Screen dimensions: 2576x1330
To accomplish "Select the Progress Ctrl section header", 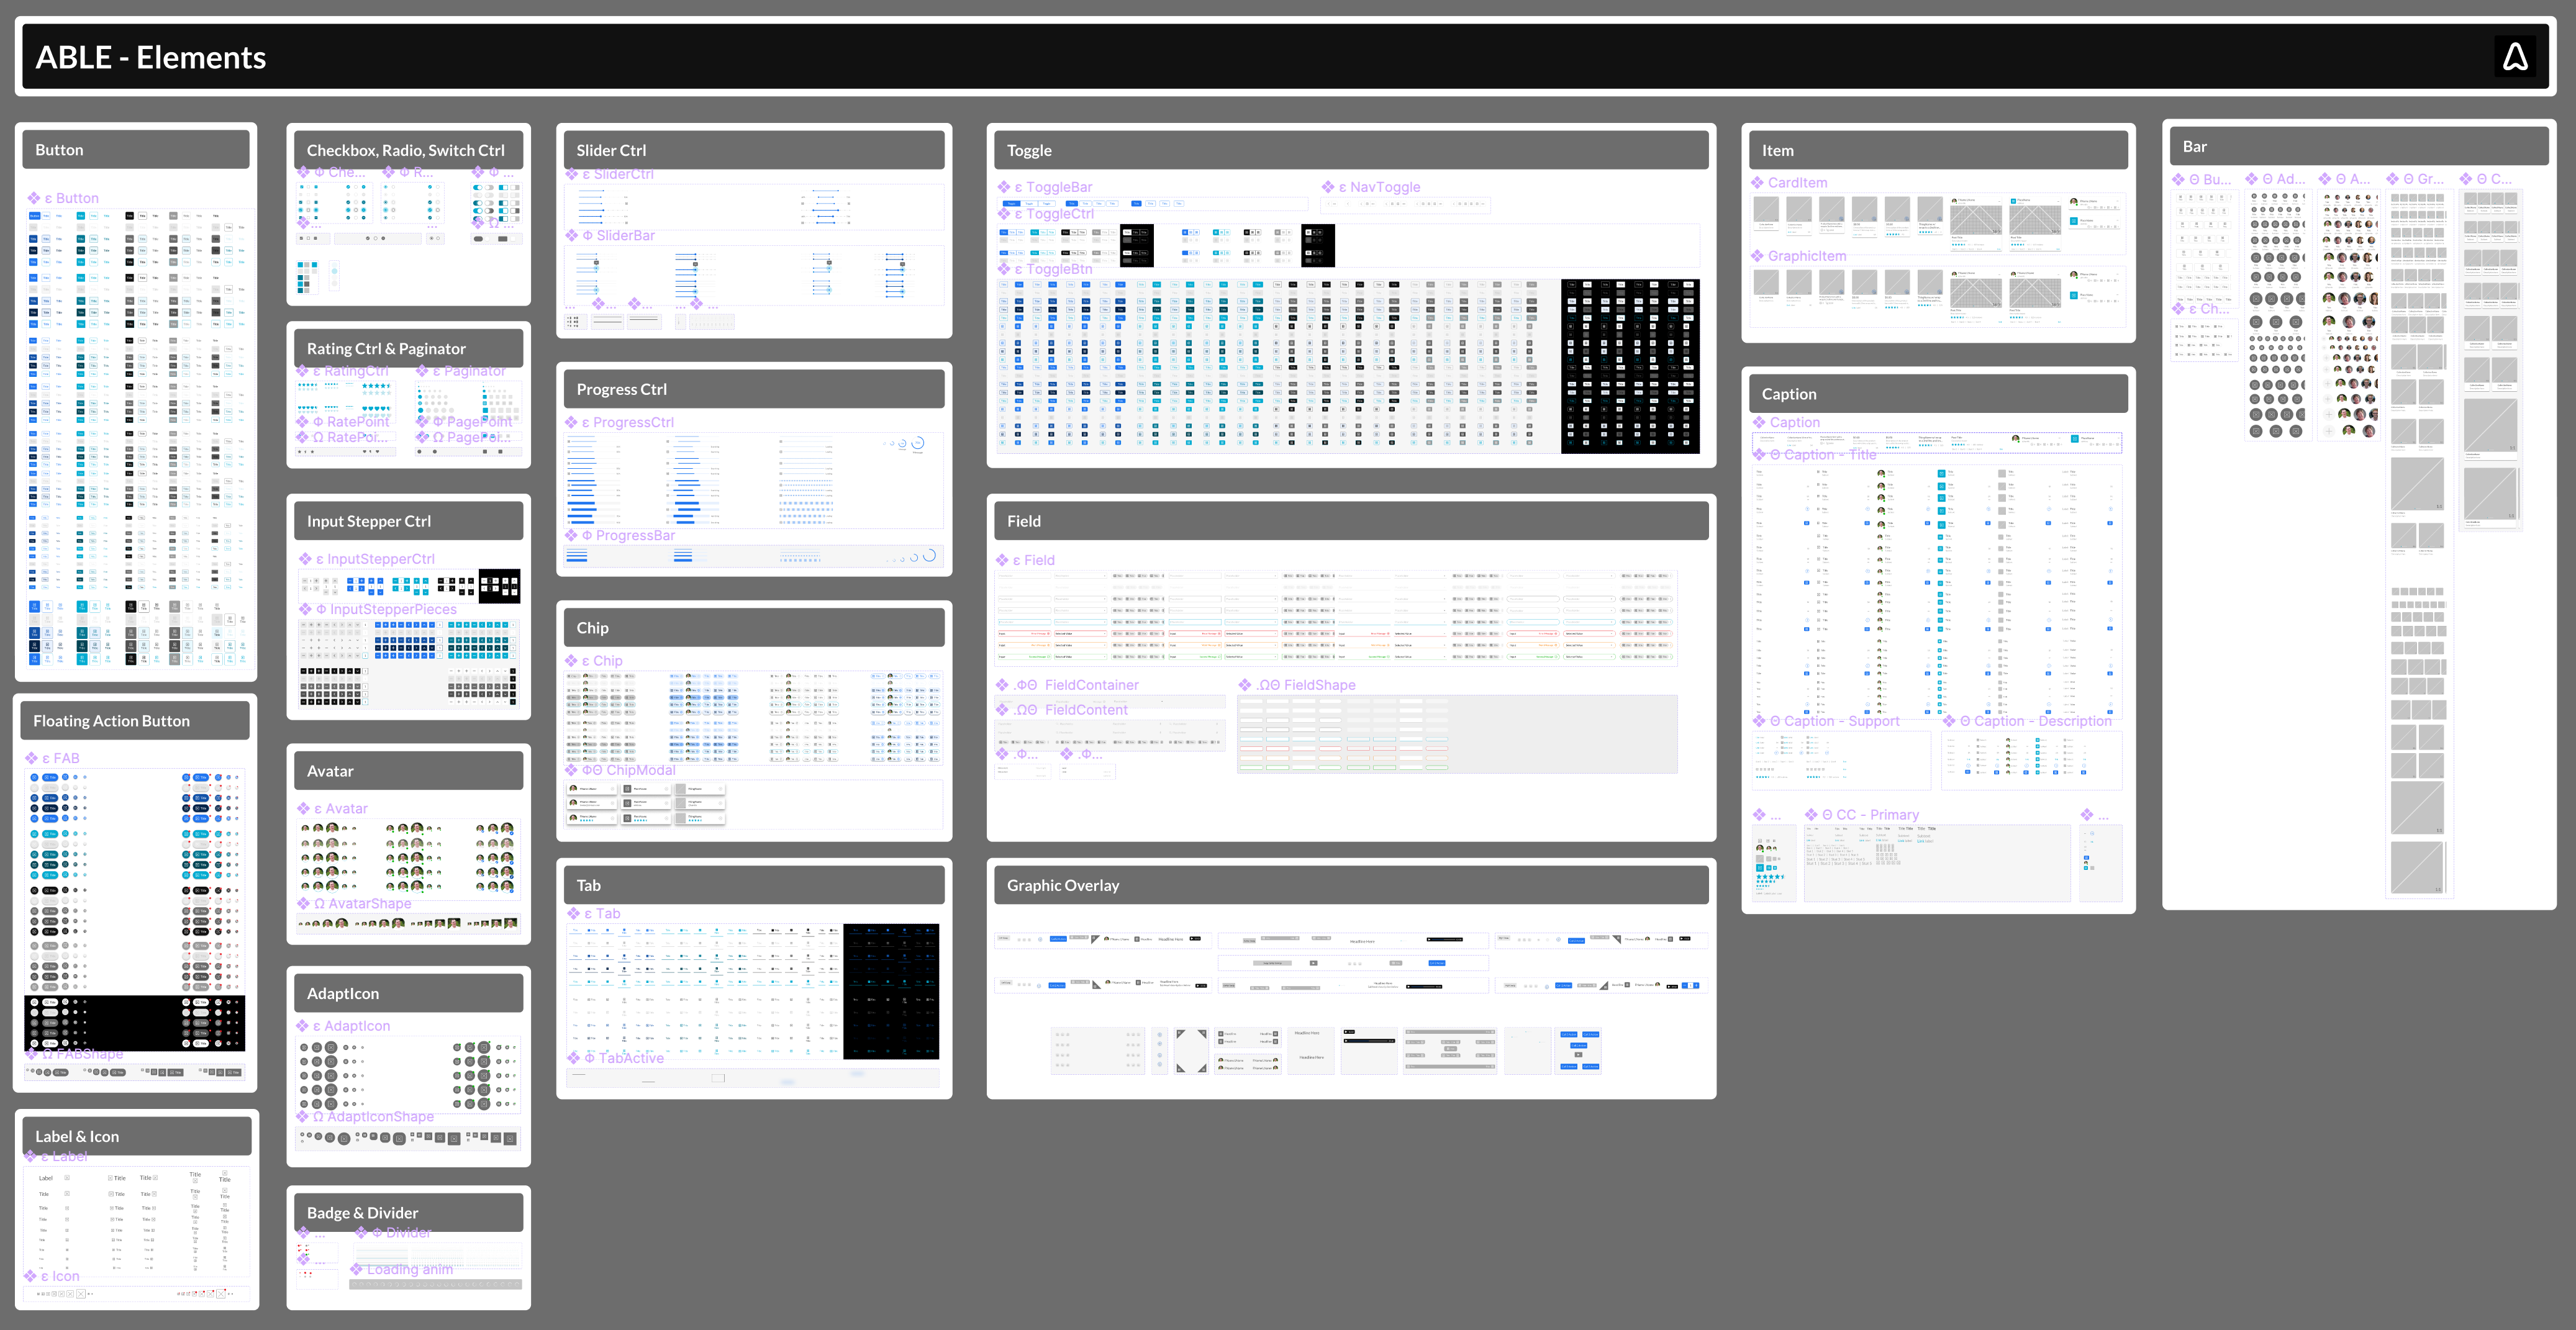I will tap(754, 389).
